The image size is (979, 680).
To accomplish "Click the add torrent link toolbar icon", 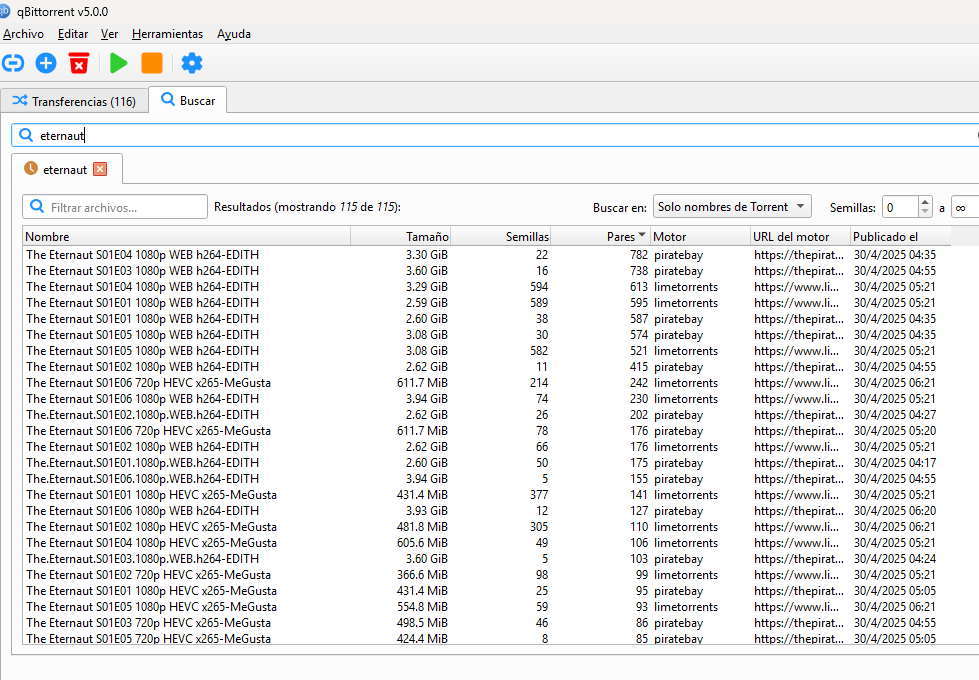I will 13,63.
